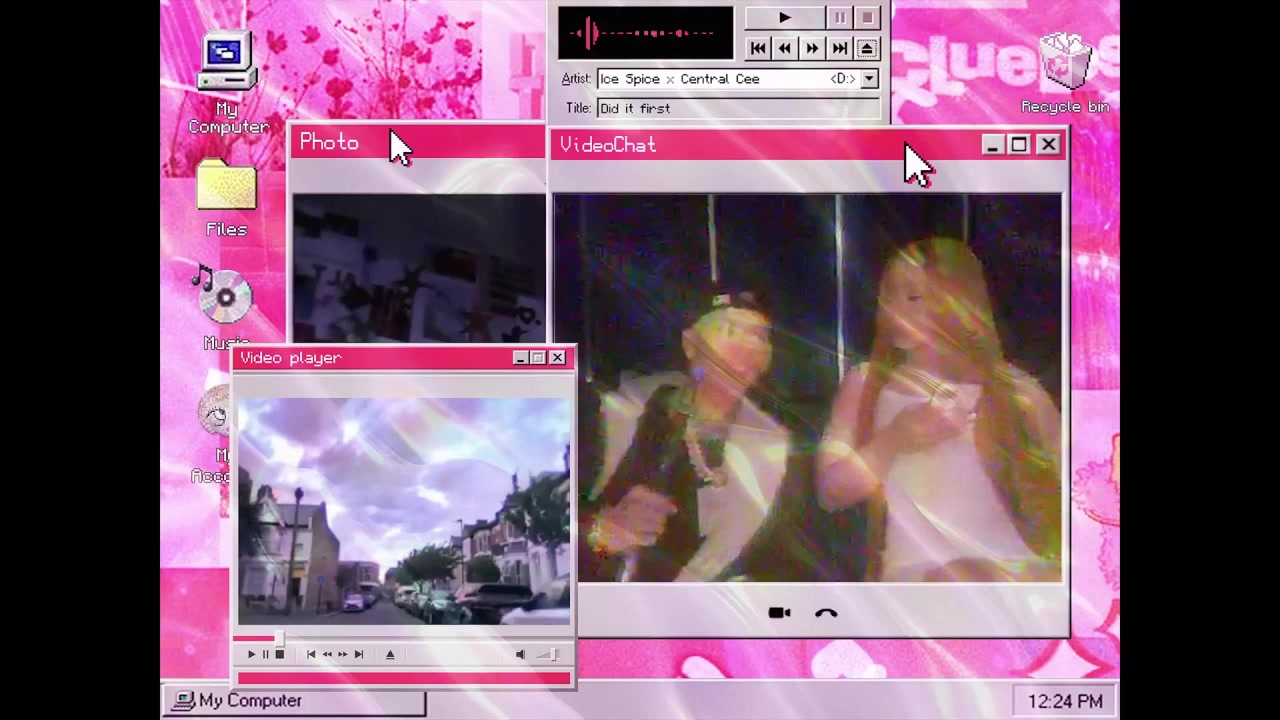Fast-forward the clip in Video player
The height and width of the screenshot is (720, 1280).
(x=342, y=654)
